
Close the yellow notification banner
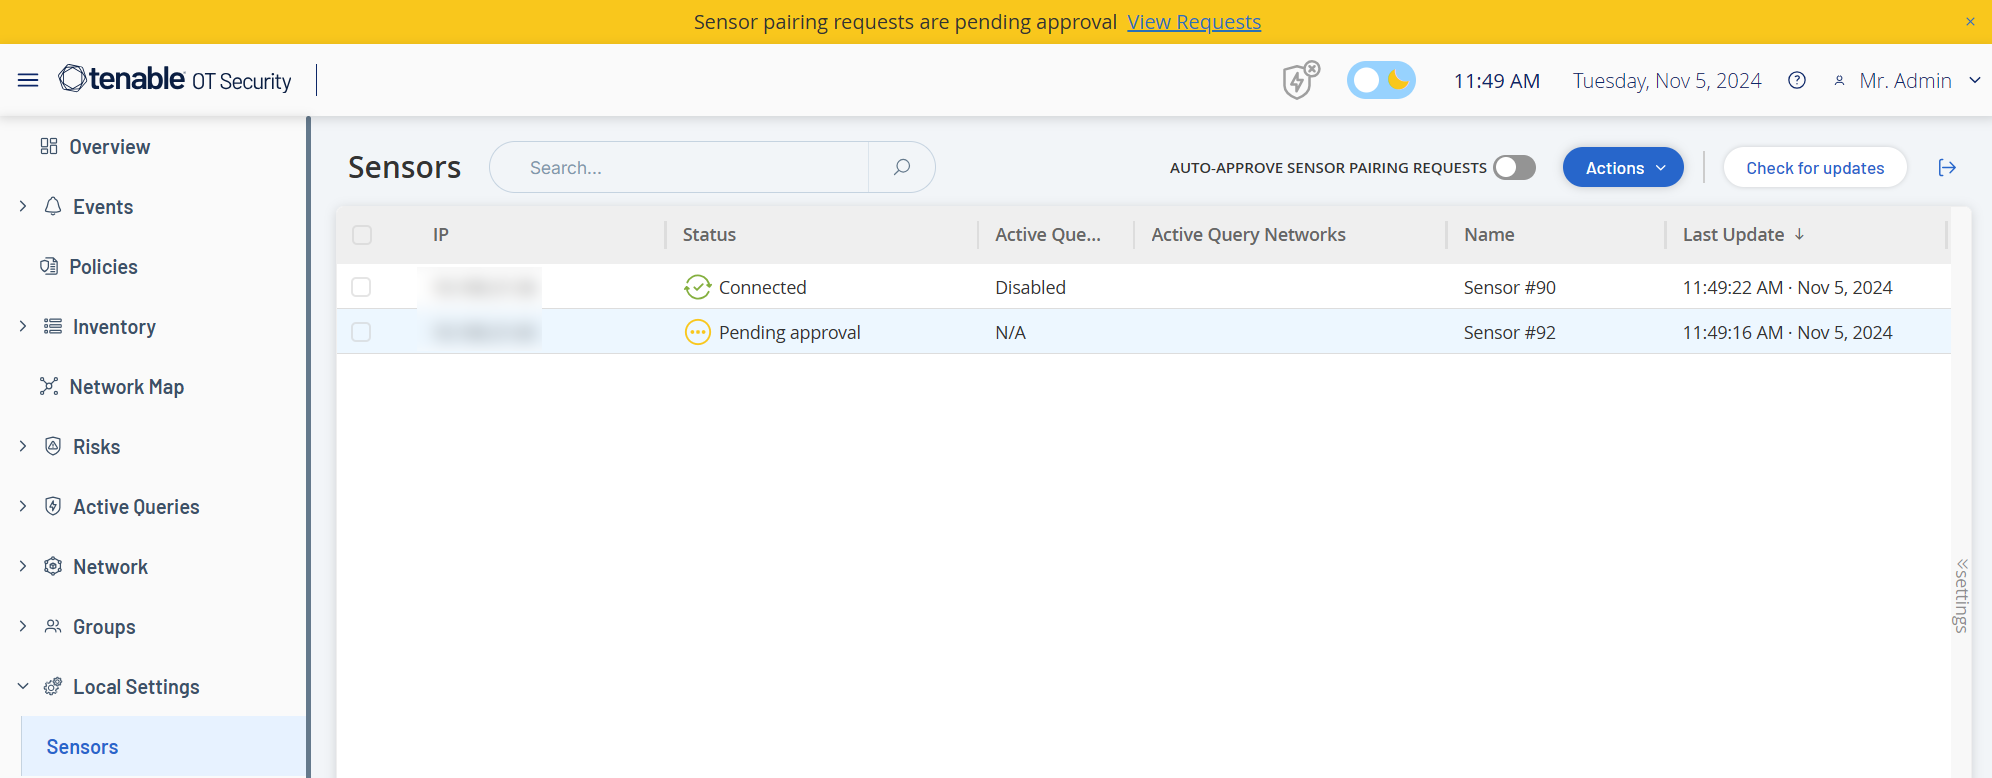click(1970, 21)
